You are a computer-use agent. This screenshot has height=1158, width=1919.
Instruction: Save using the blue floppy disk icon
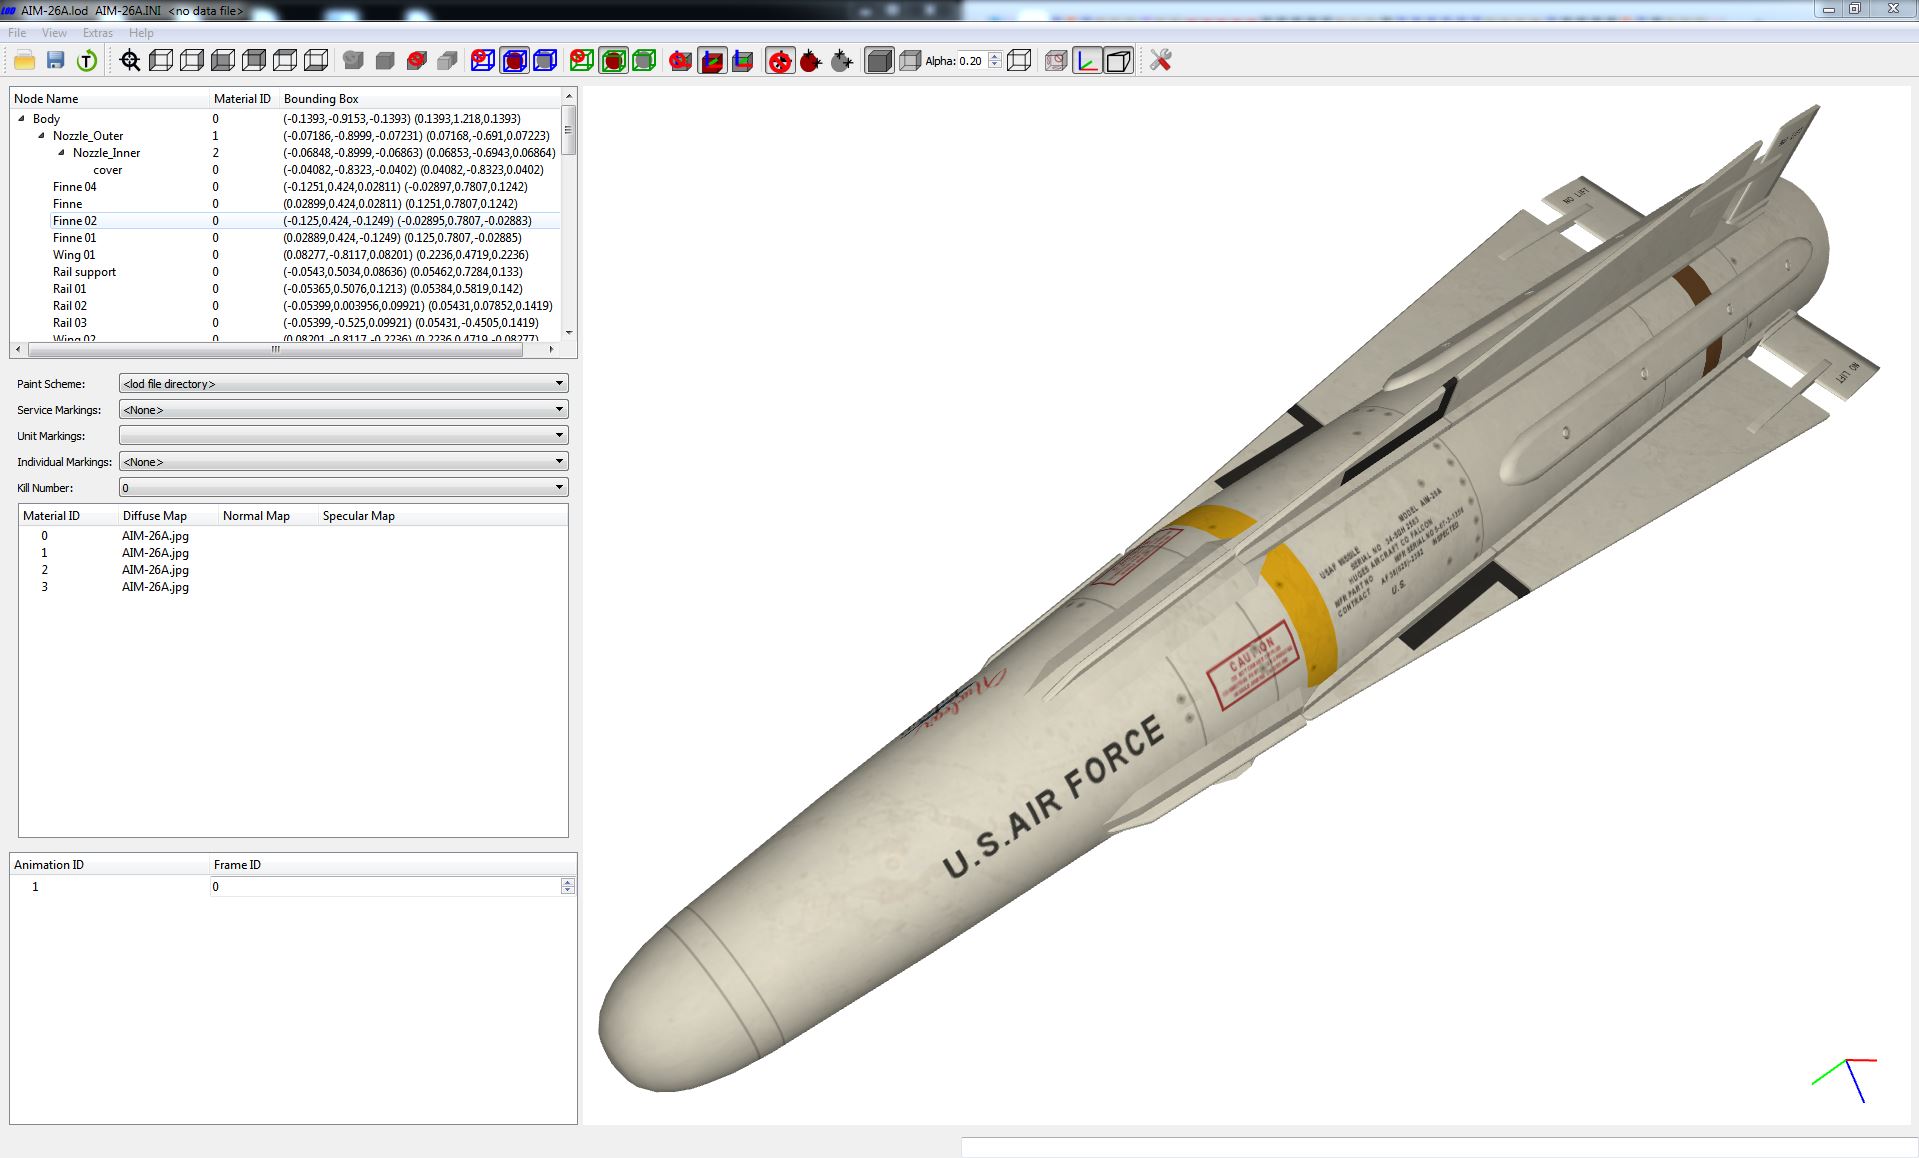point(56,61)
